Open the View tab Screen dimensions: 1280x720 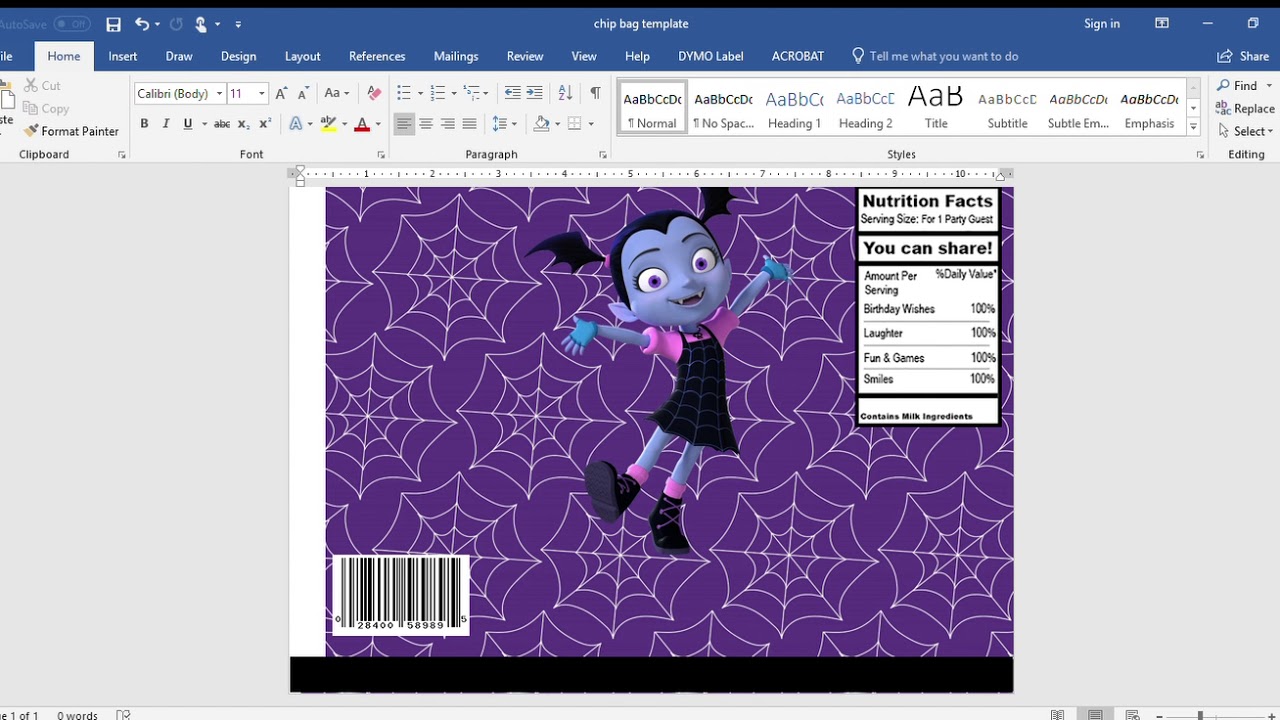[584, 56]
